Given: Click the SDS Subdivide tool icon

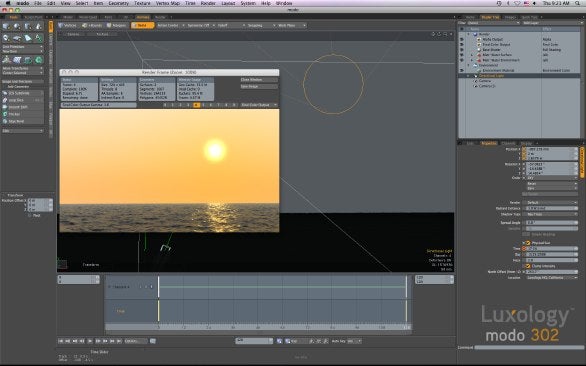Looking at the screenshot, I should [x=5, y=93].
